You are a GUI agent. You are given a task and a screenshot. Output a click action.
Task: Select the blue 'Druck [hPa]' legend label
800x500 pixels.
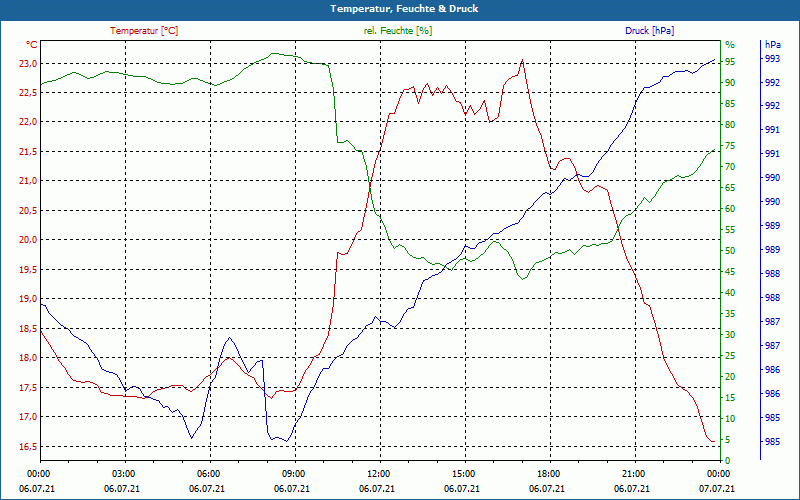click(x=649, y=31)
